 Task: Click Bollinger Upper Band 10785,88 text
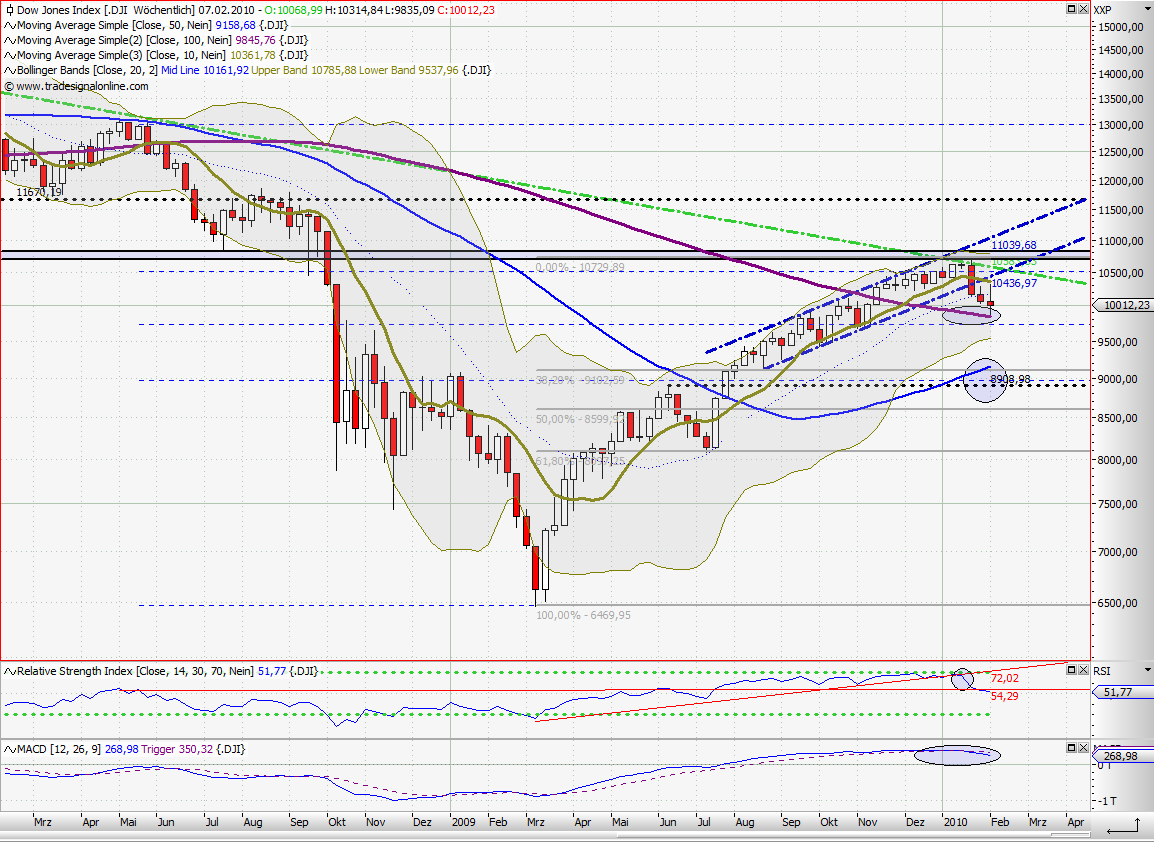coord(304,71)
